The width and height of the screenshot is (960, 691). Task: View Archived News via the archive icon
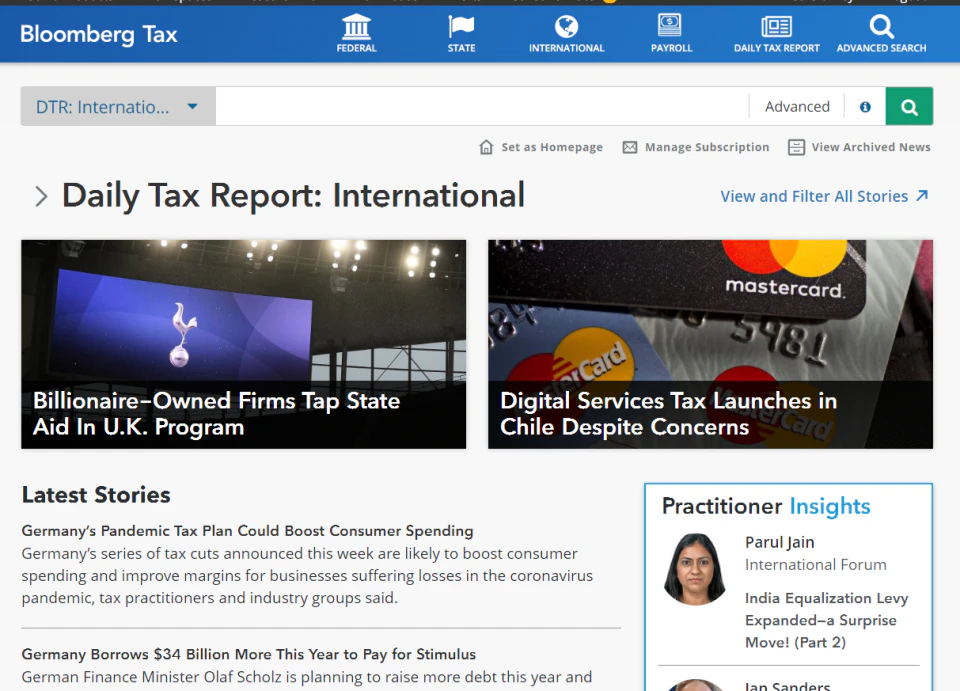pyautogui.click(x=797, y=147)
